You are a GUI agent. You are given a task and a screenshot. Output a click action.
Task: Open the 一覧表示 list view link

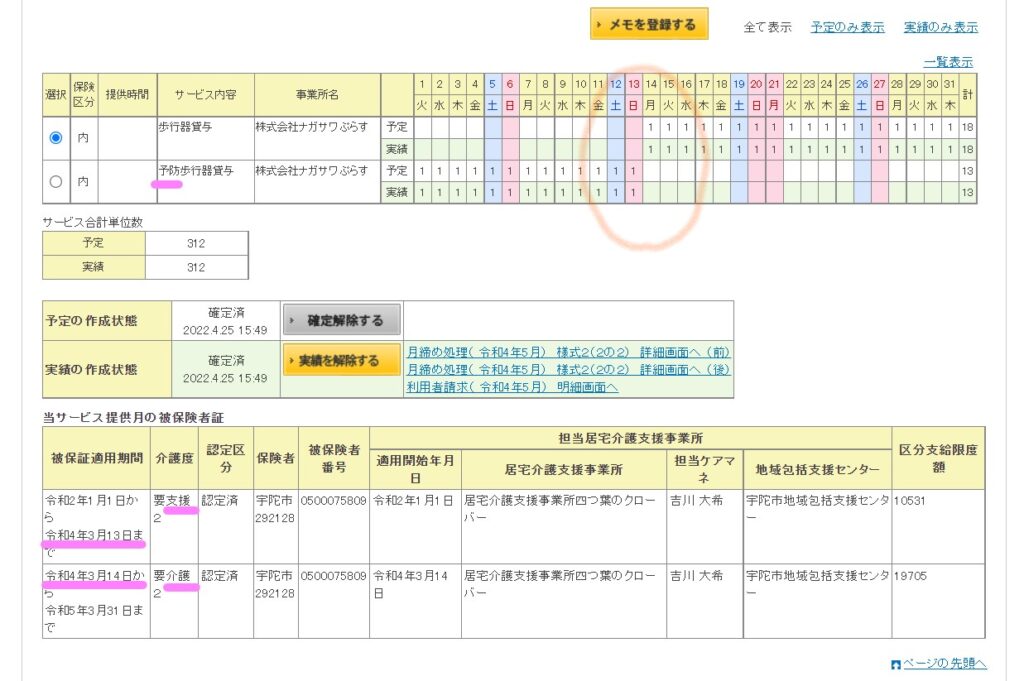click(950, 62)
